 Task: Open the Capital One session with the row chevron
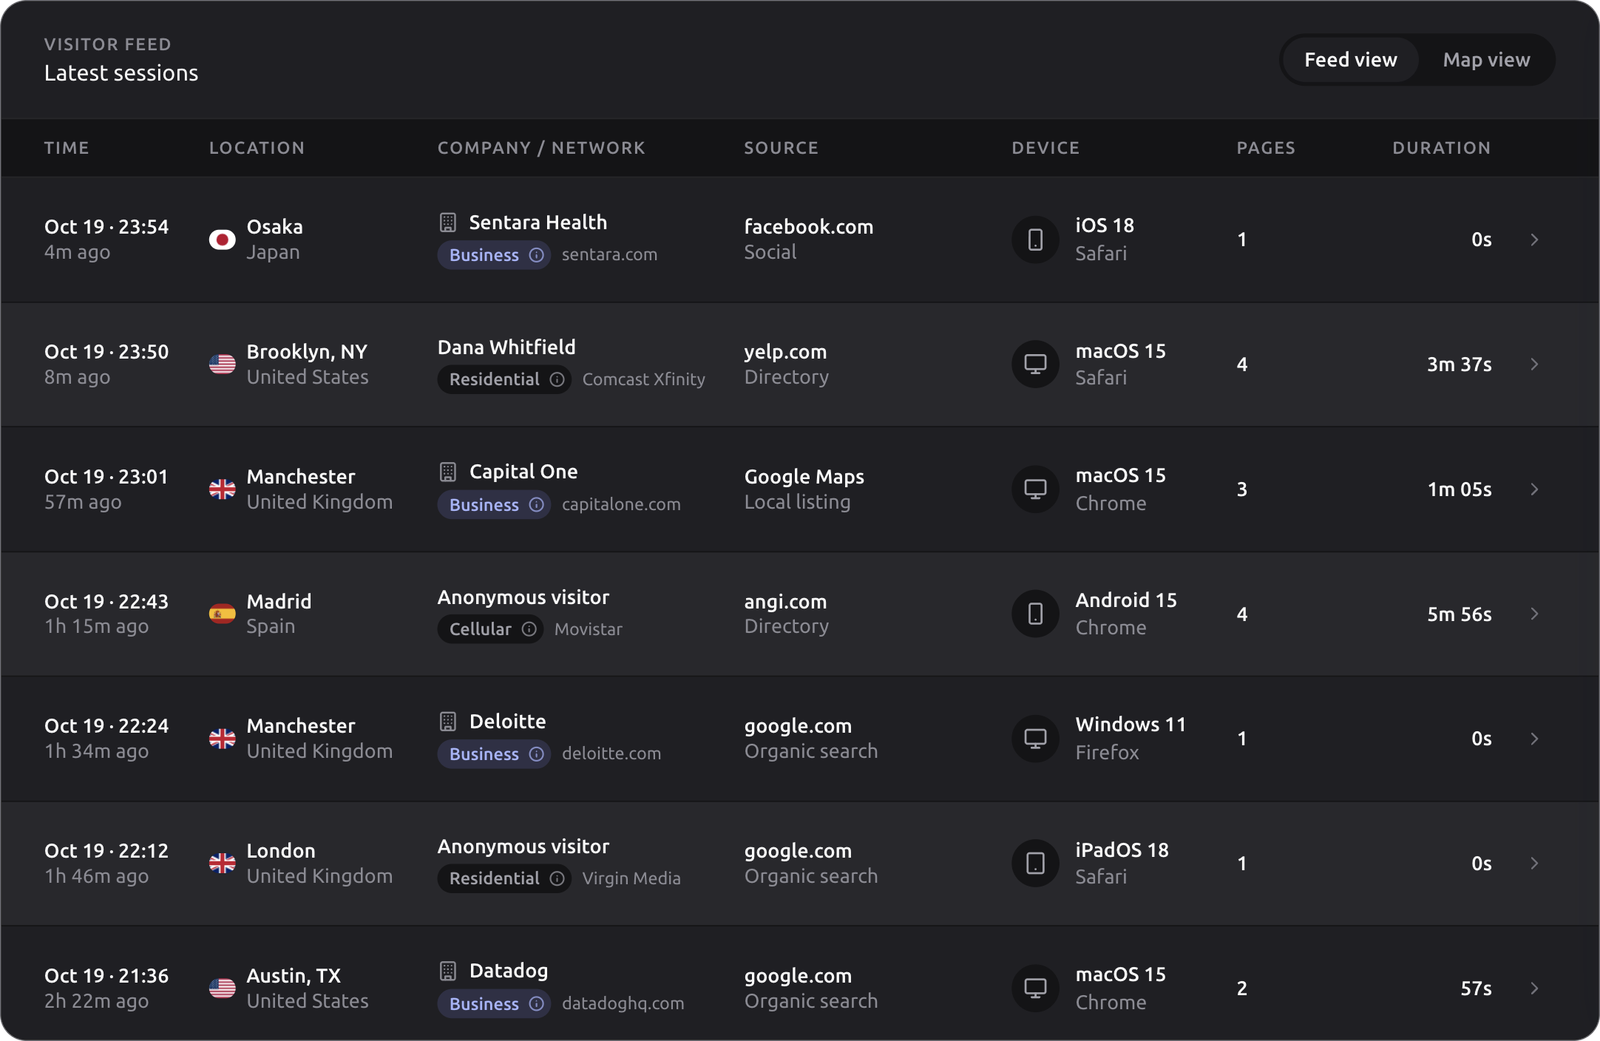[x=1534, y=489]
